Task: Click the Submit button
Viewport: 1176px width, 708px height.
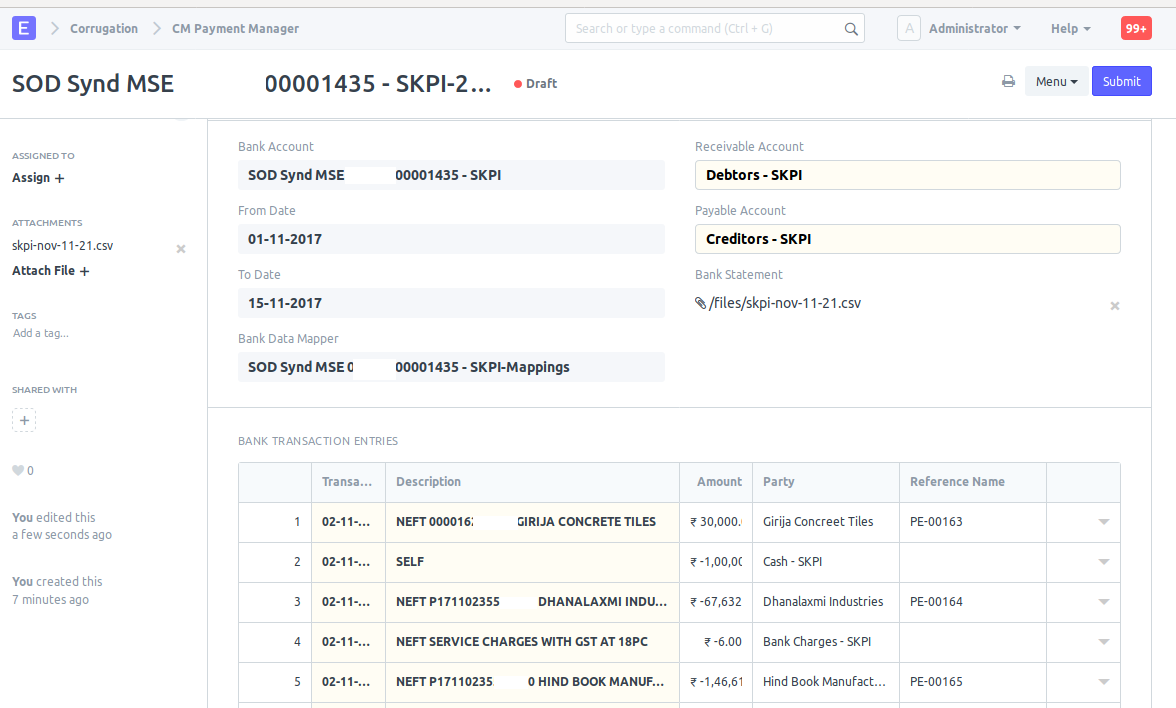Action: point(1121,81)
